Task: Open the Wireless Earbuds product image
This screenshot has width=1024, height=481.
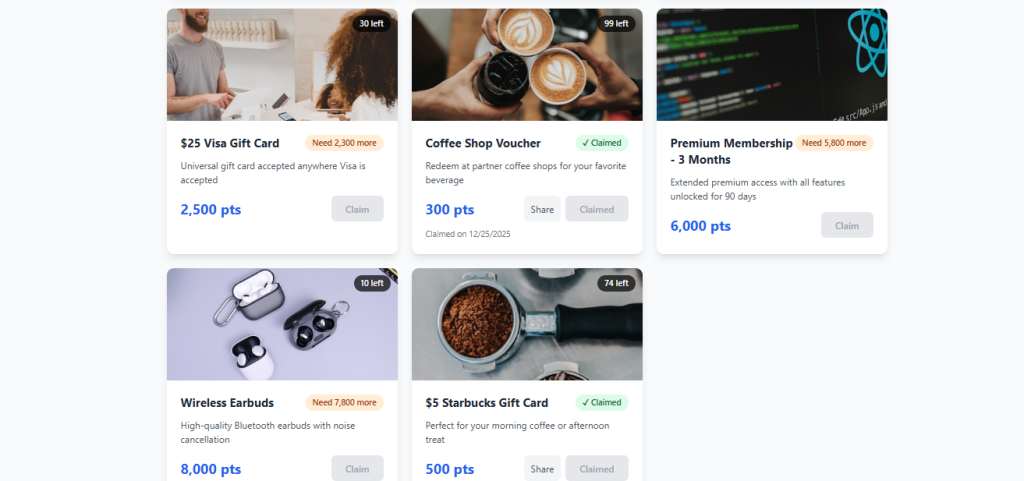Action: point(282,324)
